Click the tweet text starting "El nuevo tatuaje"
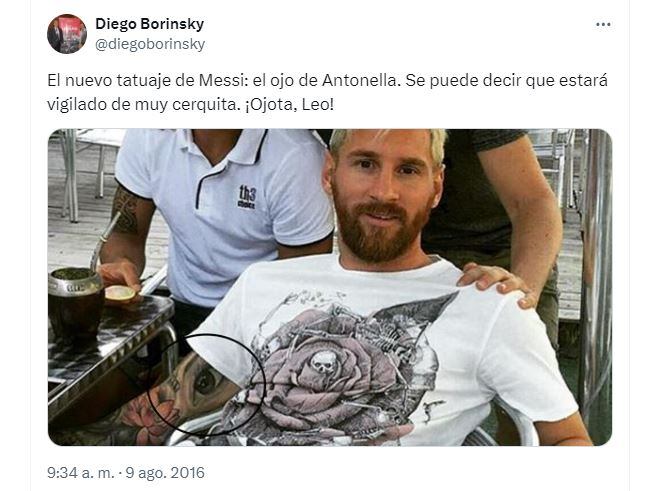The image size is (647, 491). pos(327,92)
